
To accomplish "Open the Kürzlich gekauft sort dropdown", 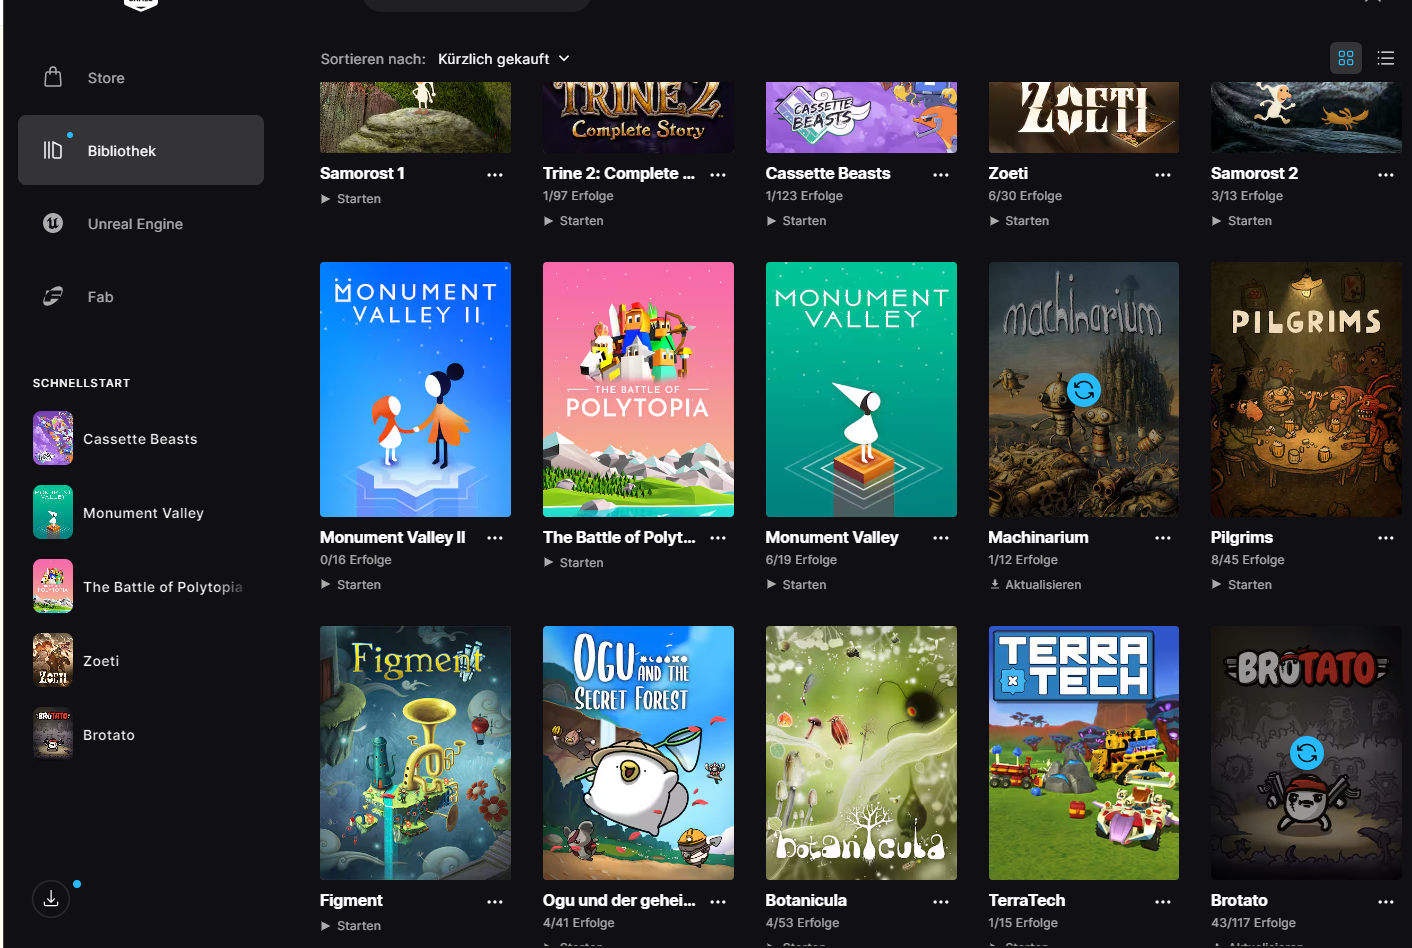I will point(504,59).
